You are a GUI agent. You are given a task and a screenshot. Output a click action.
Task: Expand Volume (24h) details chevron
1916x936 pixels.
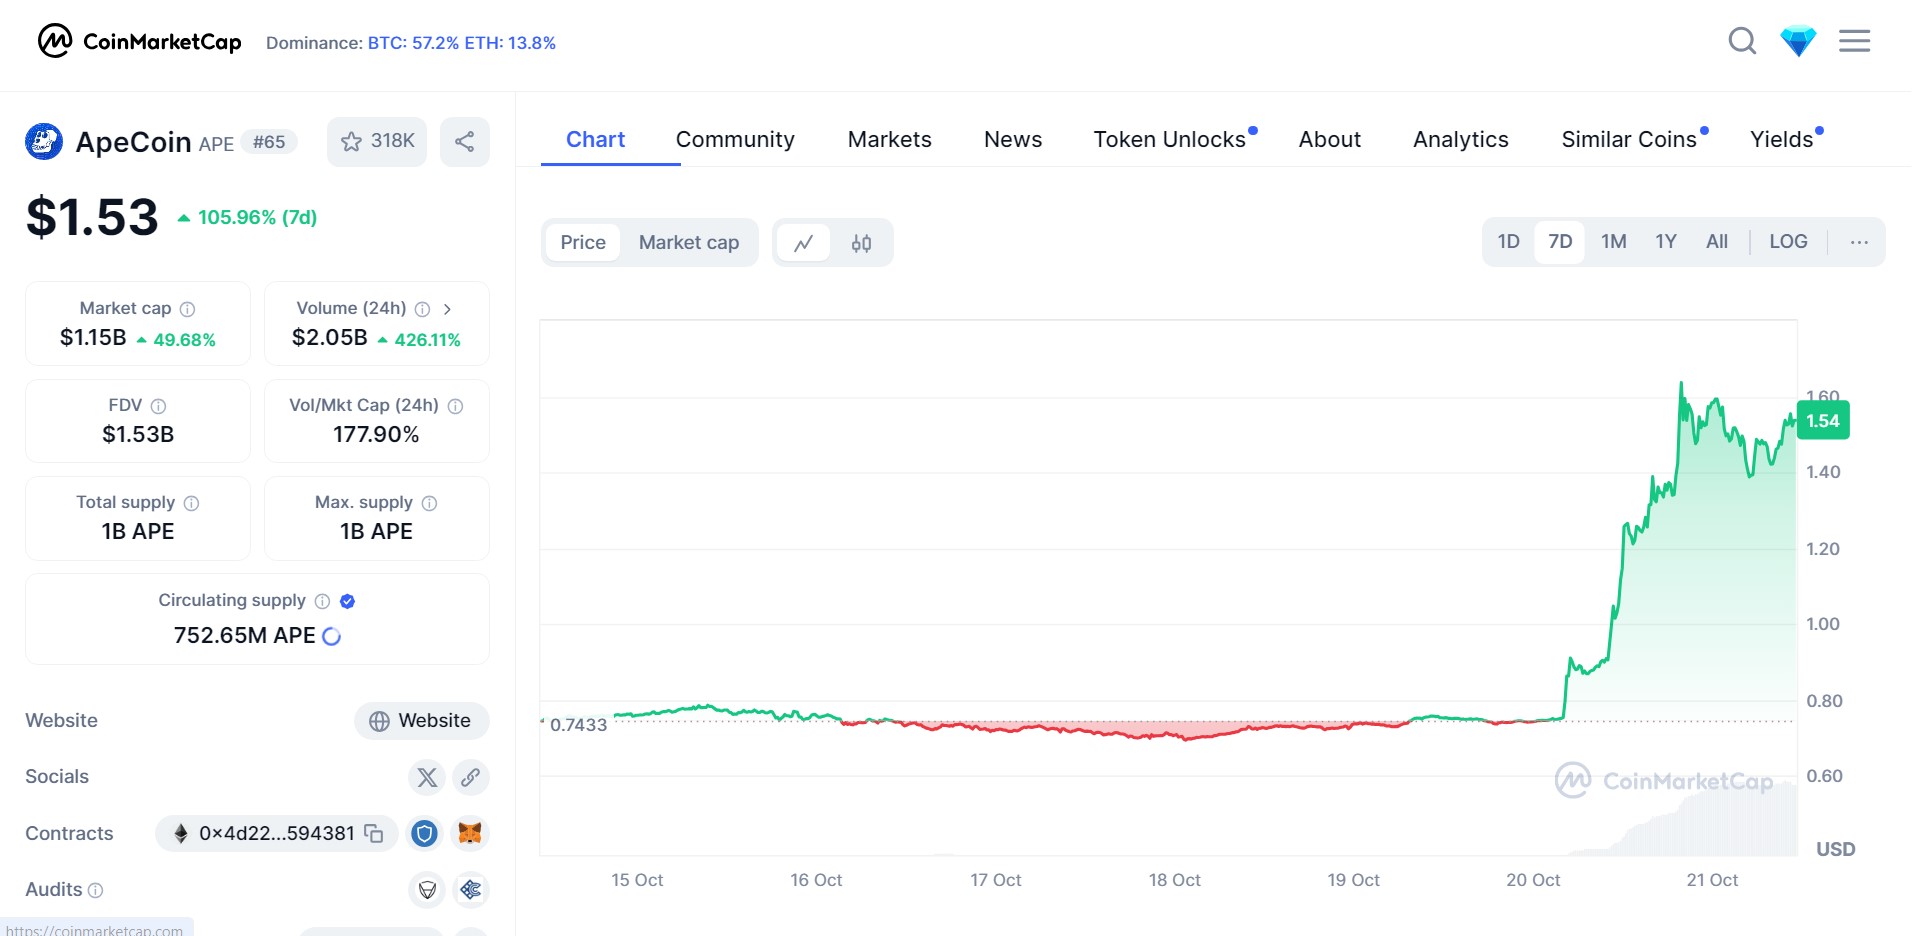click(447, 309)
